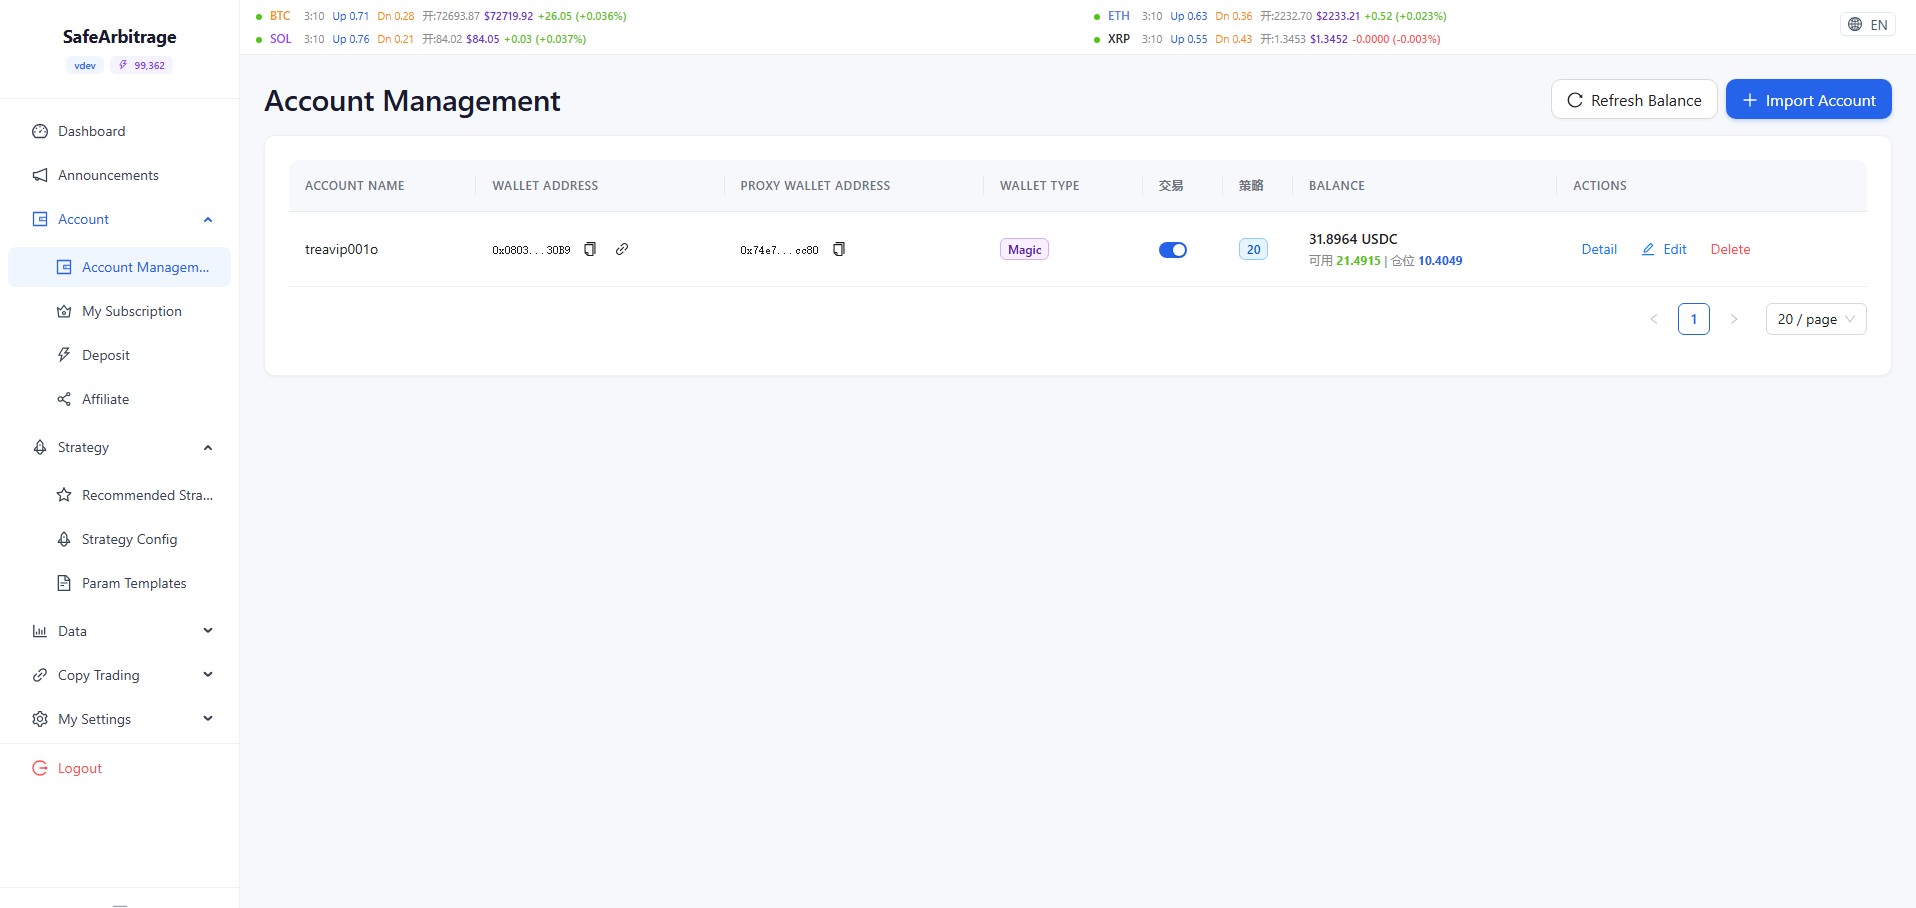Open the Affiliate share item
This screenshot has height=908, width=1916.
point(105,399)
